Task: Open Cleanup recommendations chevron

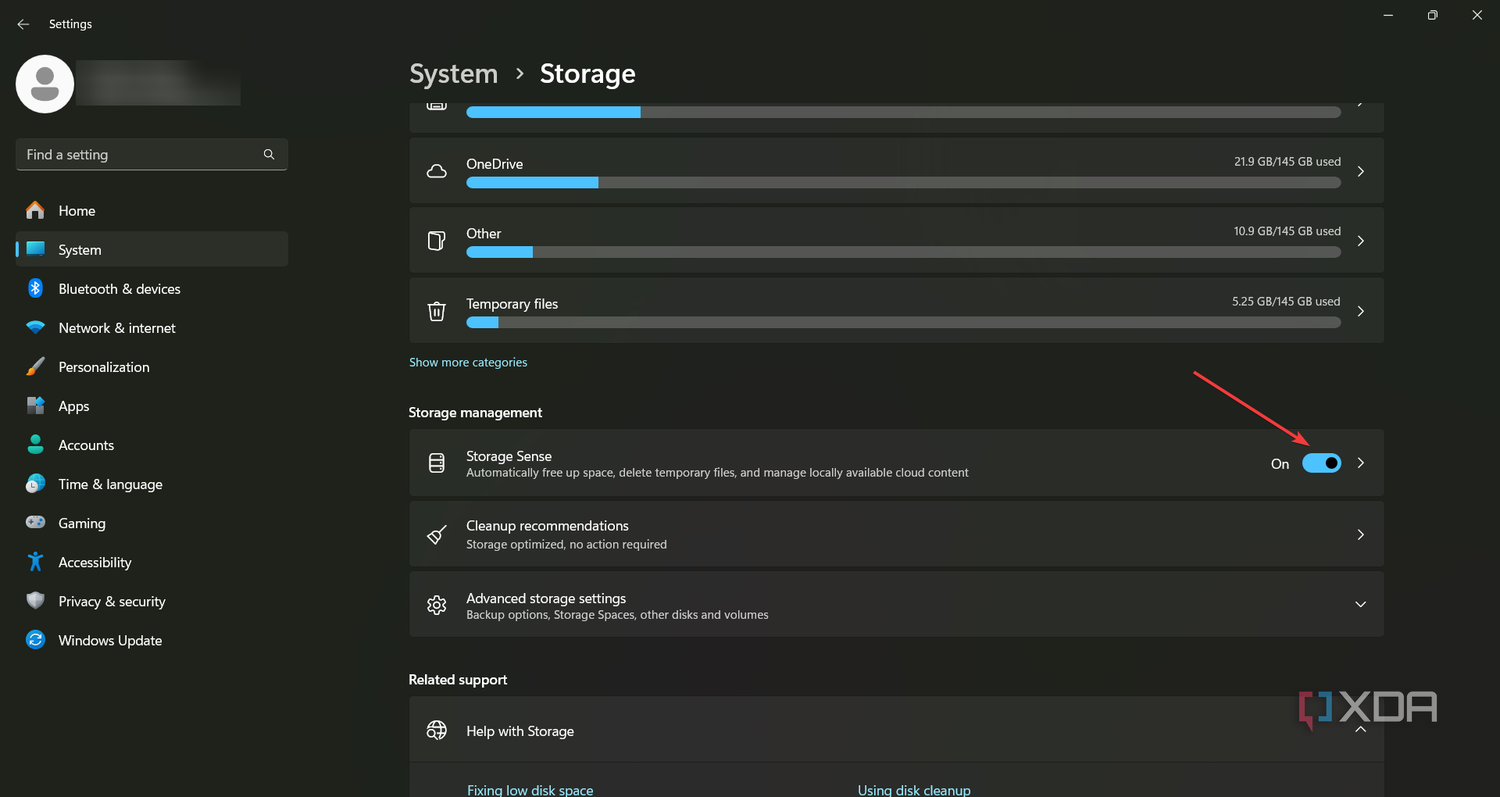Action: [x=1360, y=535]
